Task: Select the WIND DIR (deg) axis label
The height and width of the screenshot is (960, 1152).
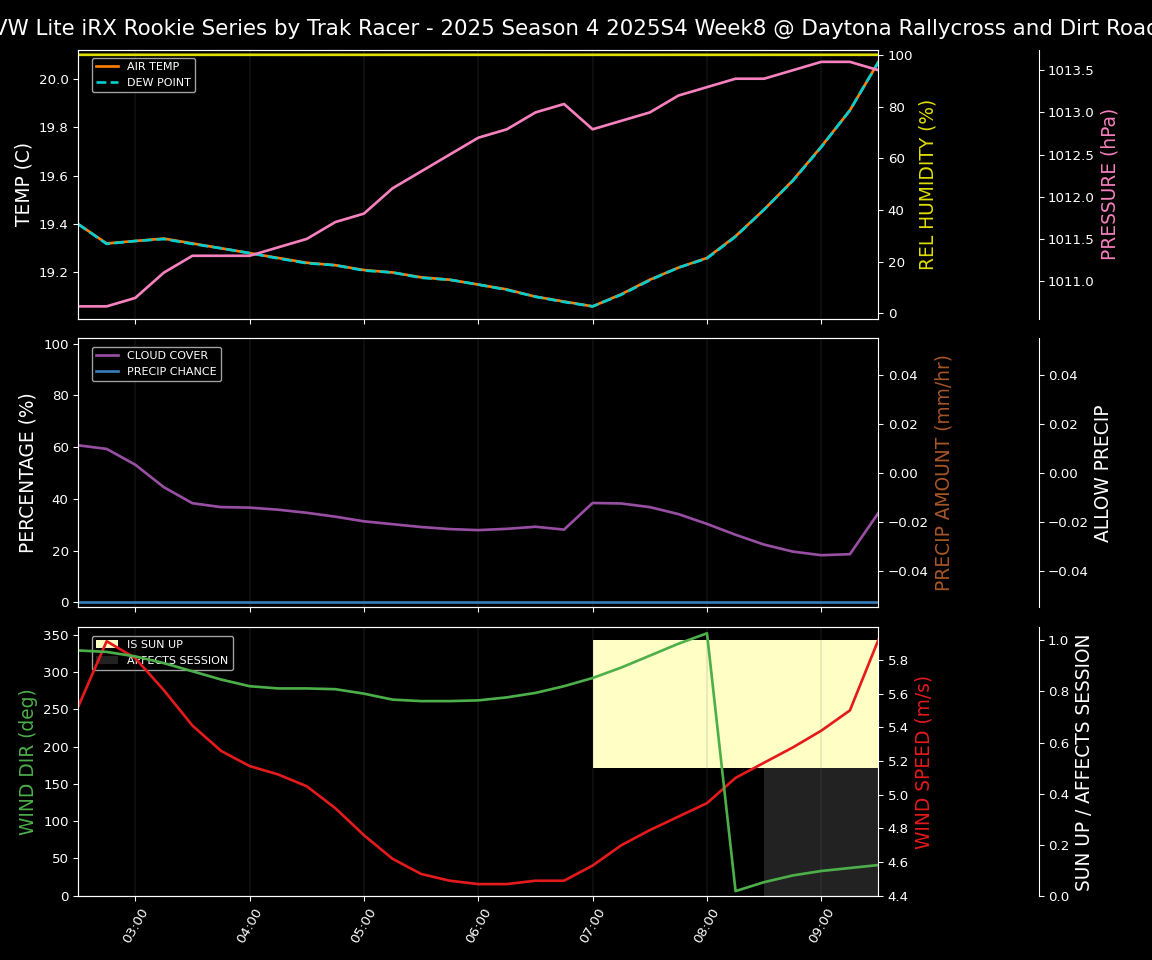Action: [27, 762]
